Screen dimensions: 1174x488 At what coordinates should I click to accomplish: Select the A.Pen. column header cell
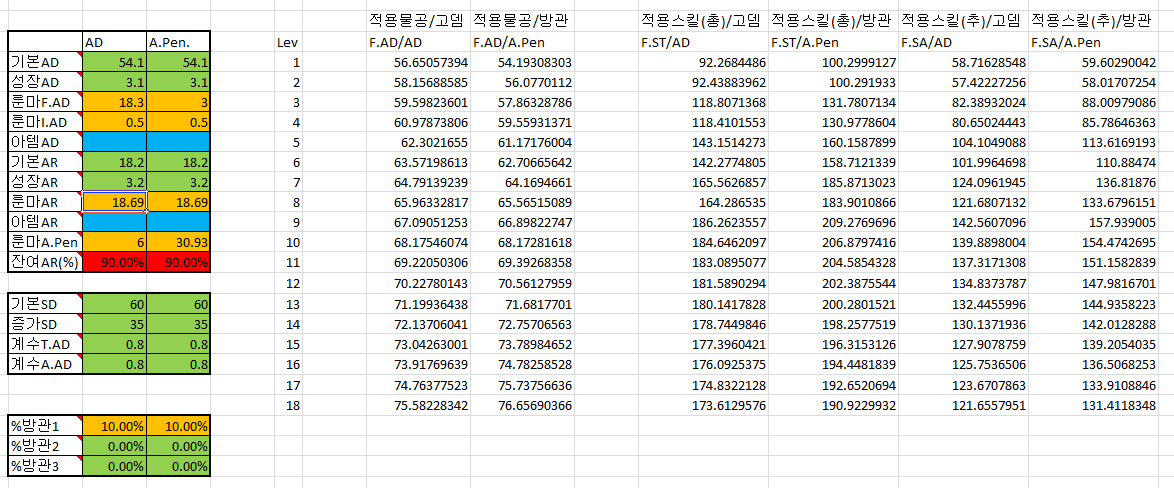click(x=179, y=42)
